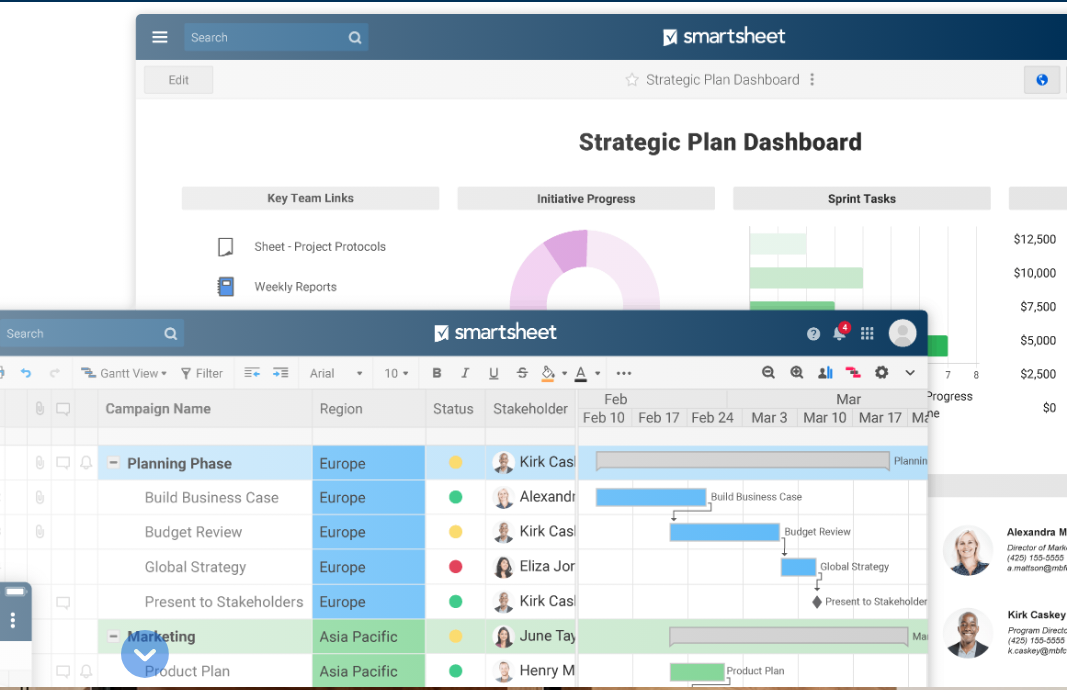The image size is (1067, 690).
Task: Click the search magnifier in the dashboard window
Action: click(x=355, y=37)
